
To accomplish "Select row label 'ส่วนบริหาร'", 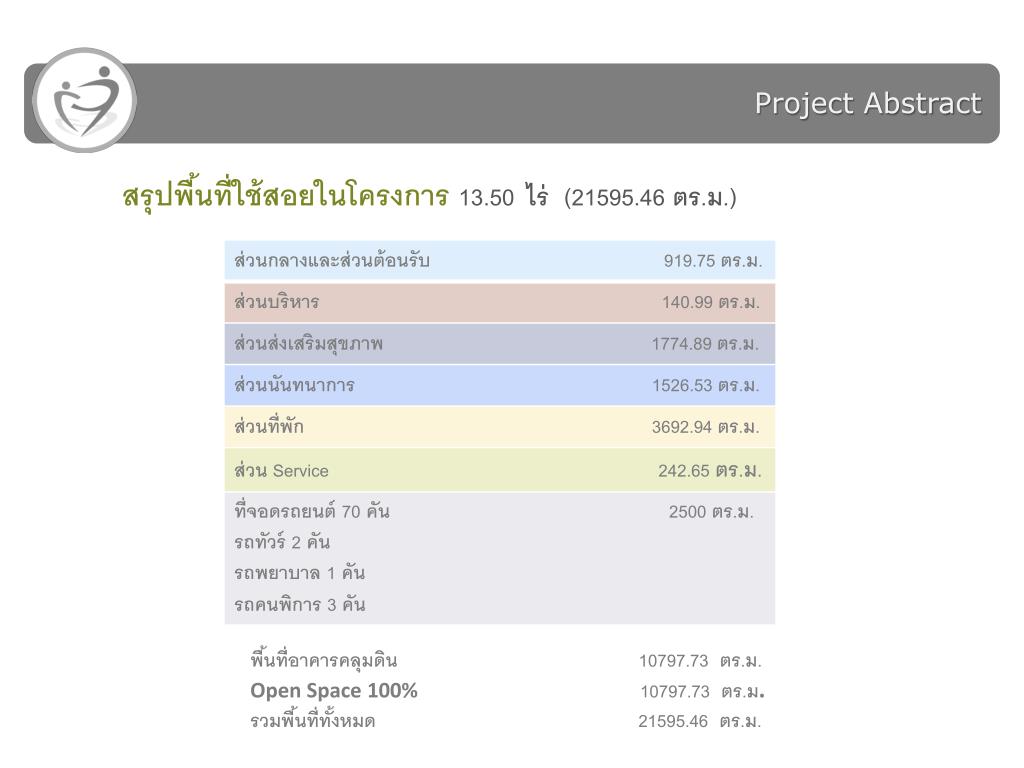I will pos(277,302).
